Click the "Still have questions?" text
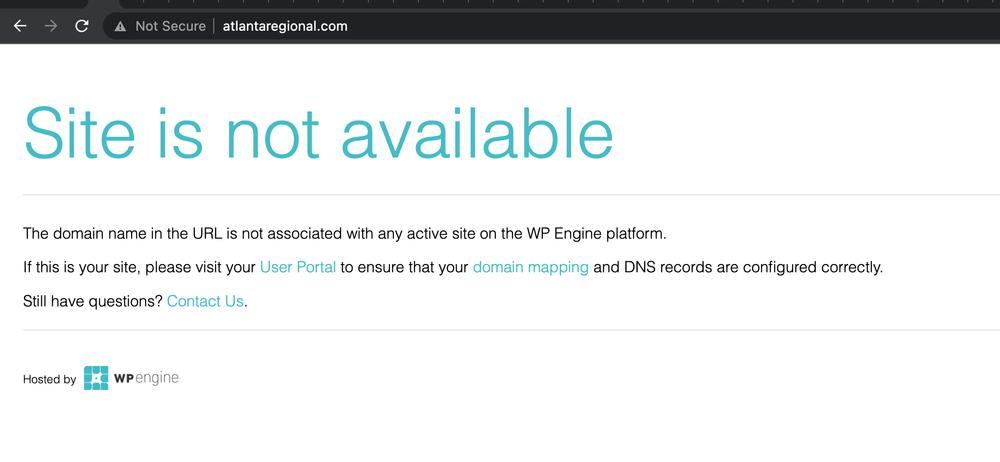The image size is (1000, 462). click(93, 301)
